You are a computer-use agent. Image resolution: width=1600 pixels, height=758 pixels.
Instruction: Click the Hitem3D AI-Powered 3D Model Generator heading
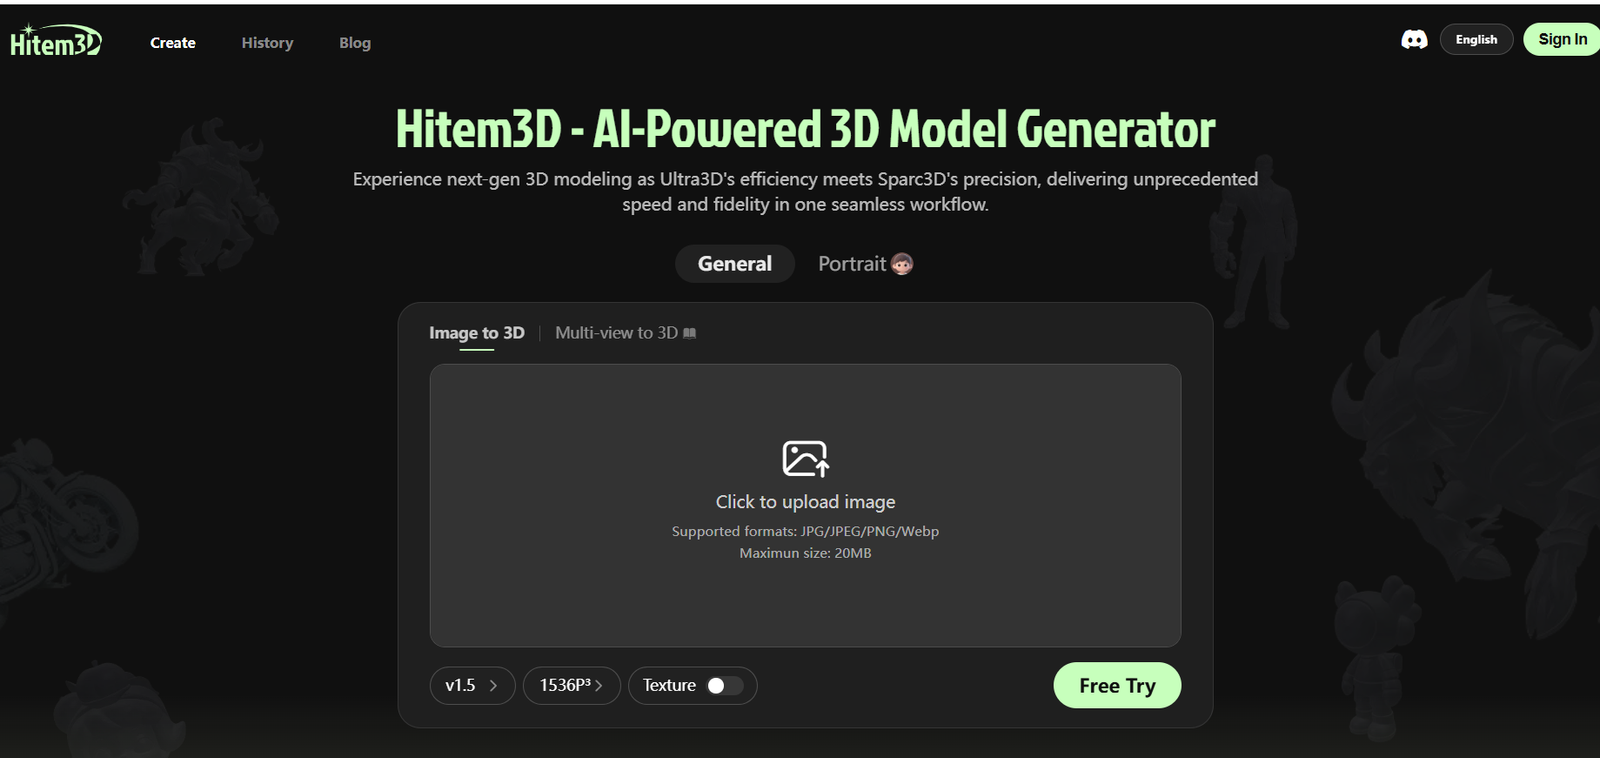point(805,129)
